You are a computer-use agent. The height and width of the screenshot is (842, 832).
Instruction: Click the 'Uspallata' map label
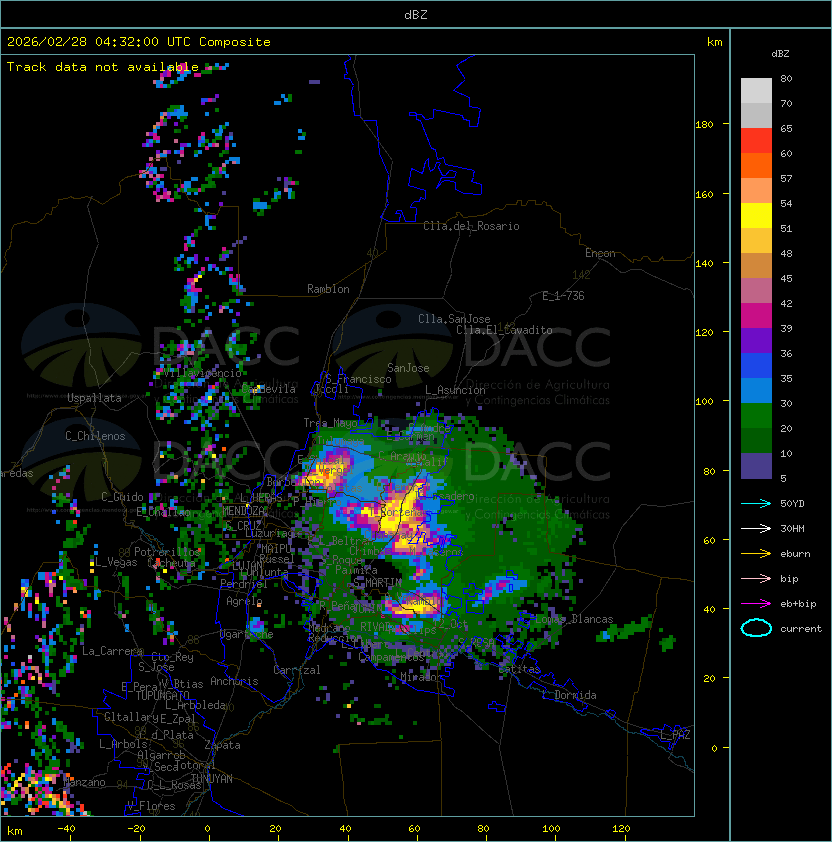(x=94, y=398)
